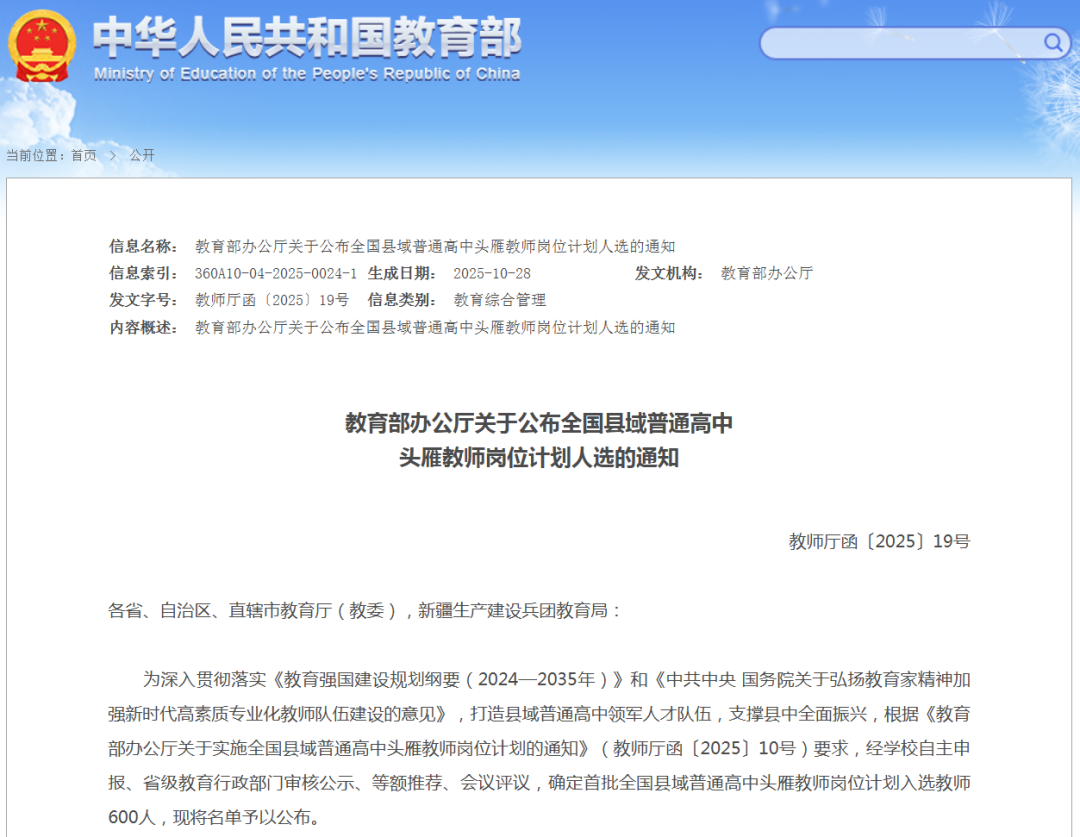
Task: Click index number 360A10-04-2025-0024-1
Action: pos(275,273)
